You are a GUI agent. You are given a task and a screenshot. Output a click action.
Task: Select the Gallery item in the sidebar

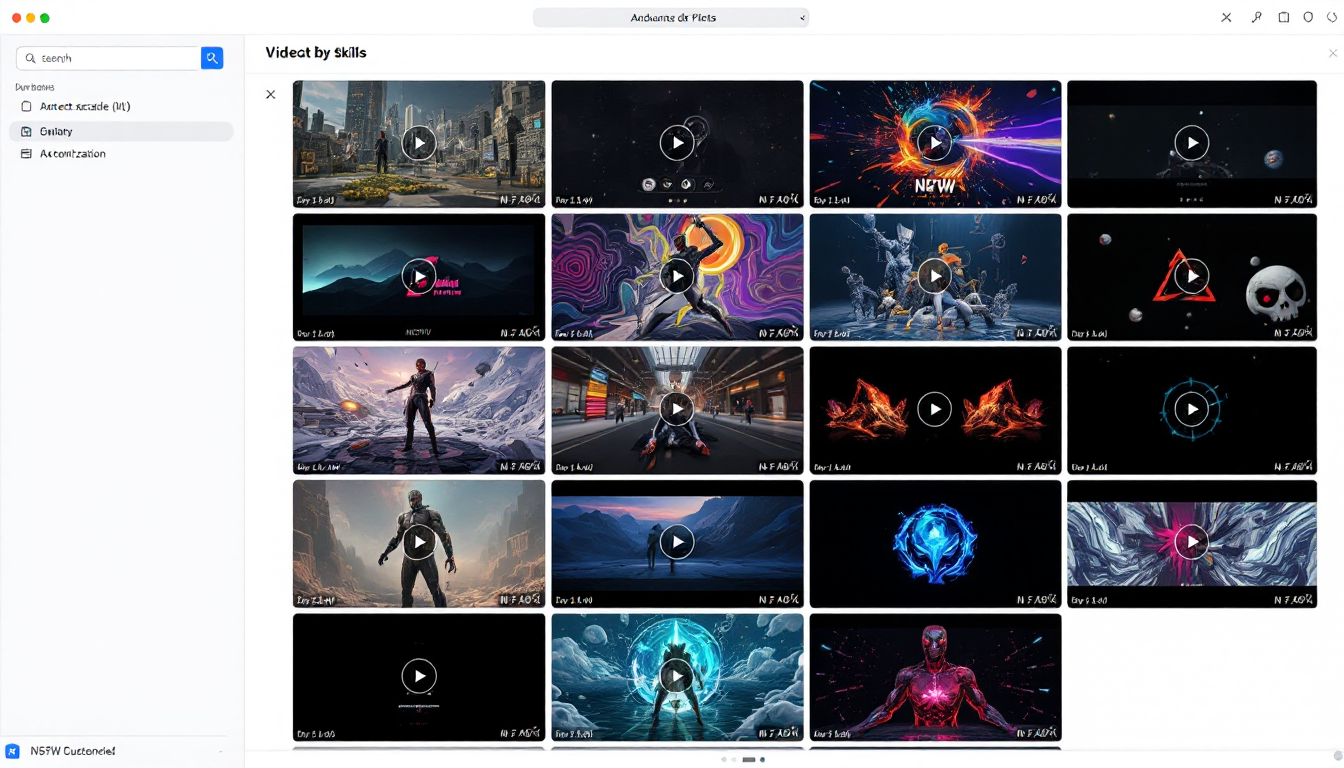(x=56, y=131)
